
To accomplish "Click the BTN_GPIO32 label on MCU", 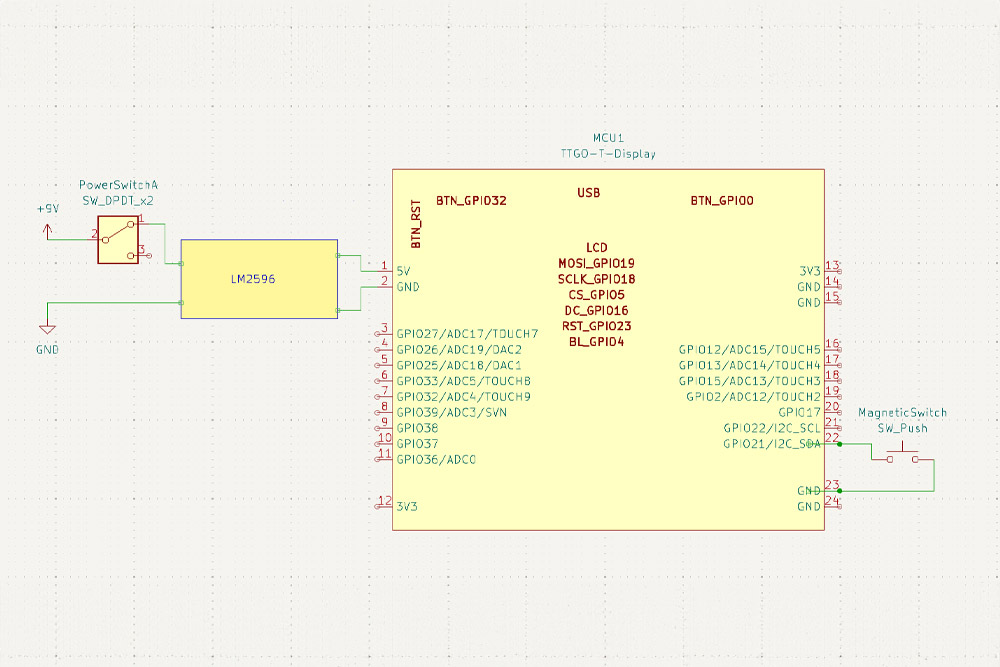I will [472, 201].
